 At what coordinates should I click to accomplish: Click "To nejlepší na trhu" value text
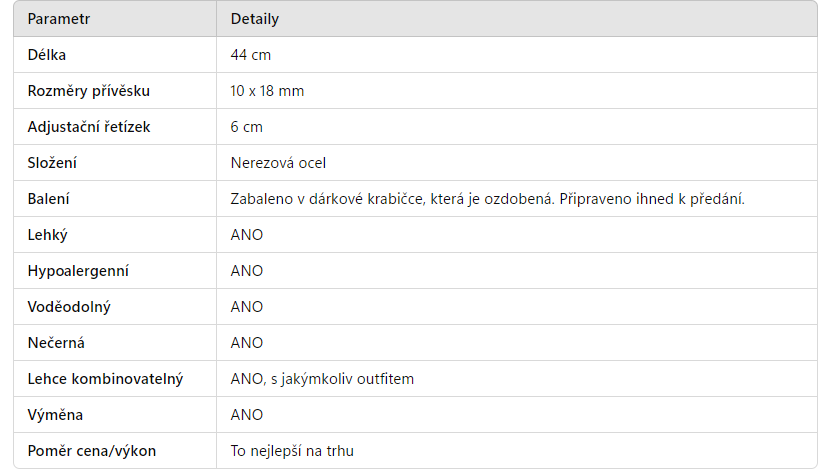point(292,451)
